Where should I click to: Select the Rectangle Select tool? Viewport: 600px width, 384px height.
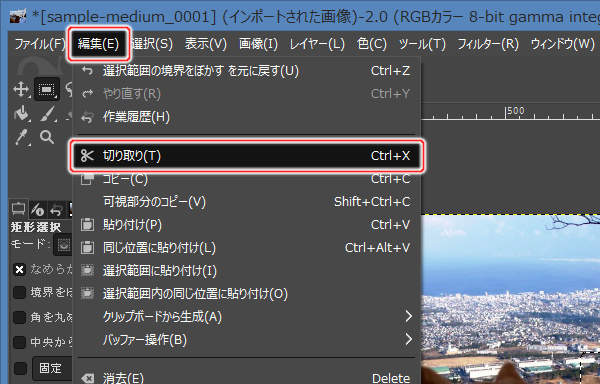[46, 89]
